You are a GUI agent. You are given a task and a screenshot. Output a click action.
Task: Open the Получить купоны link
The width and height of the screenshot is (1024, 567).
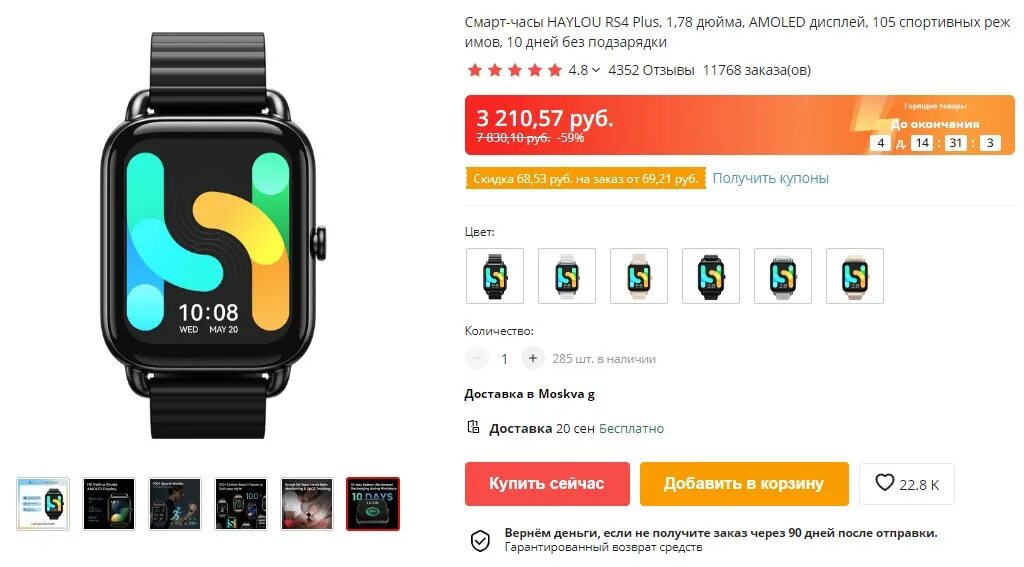[770, 178]
